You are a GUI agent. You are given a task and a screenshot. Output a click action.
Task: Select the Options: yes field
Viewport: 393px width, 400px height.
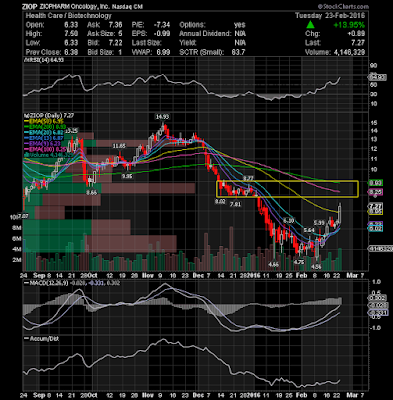(x=212, y=25)
